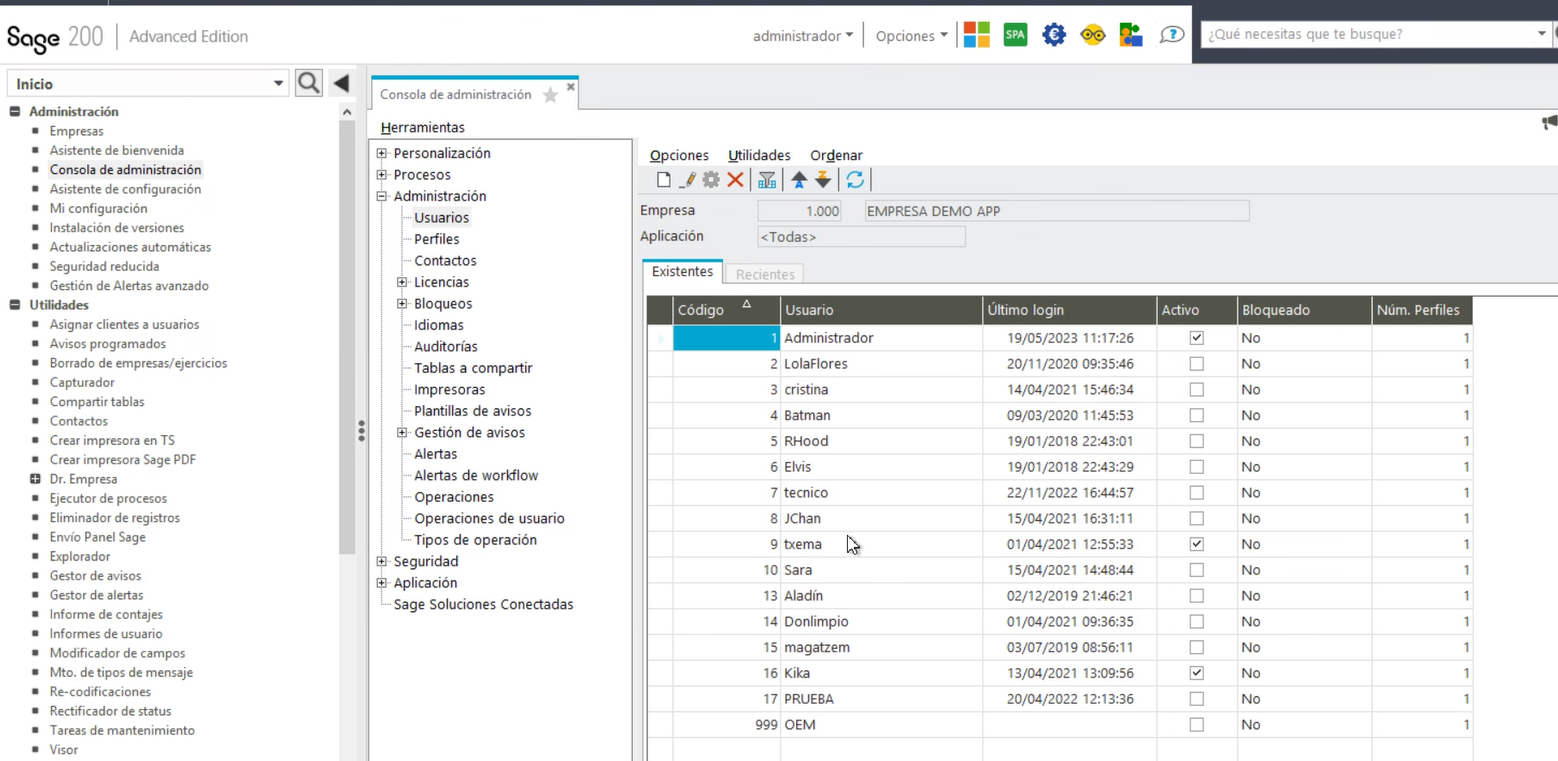Screen dimensions: 1558x761
Task: Refresh the user list with blue arrows icon
Action: click(x=855, y=180)
